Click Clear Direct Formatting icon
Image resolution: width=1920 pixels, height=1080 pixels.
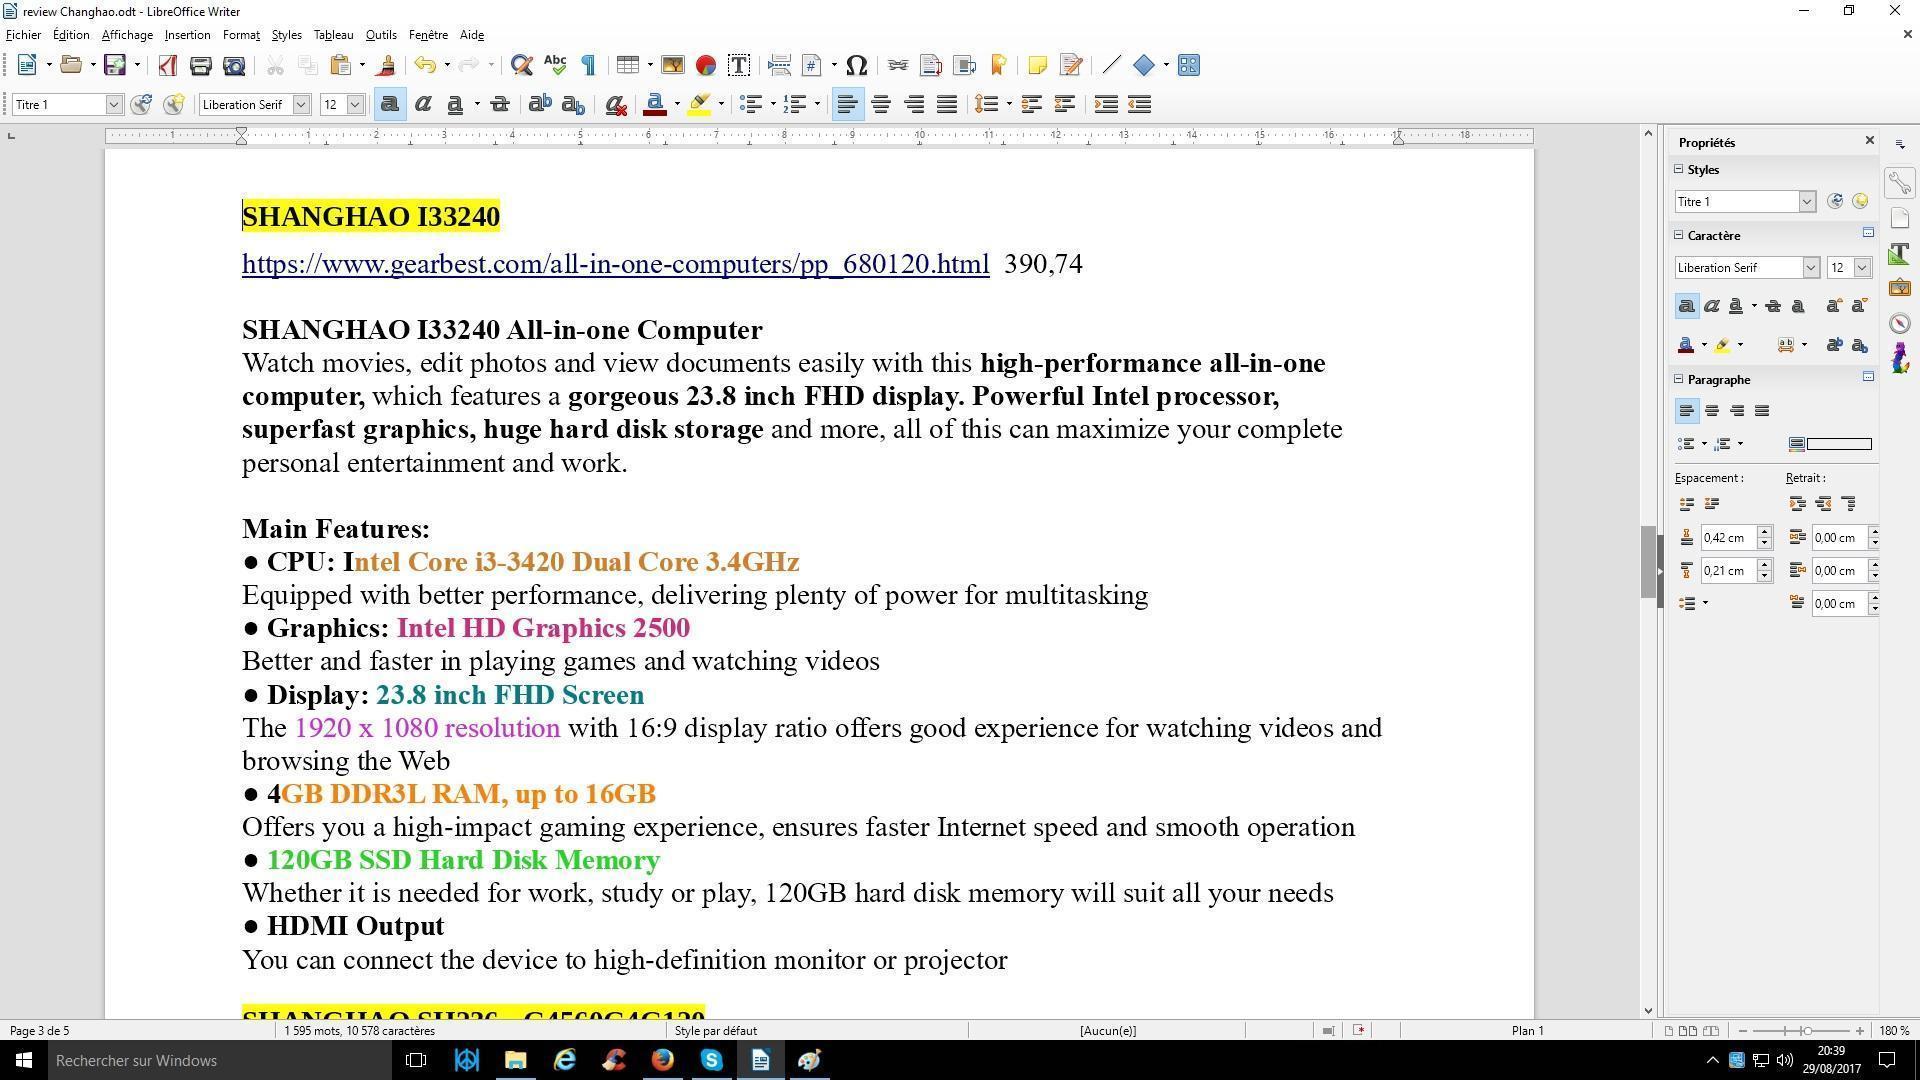pyautogui.click(x=616, y=105)
